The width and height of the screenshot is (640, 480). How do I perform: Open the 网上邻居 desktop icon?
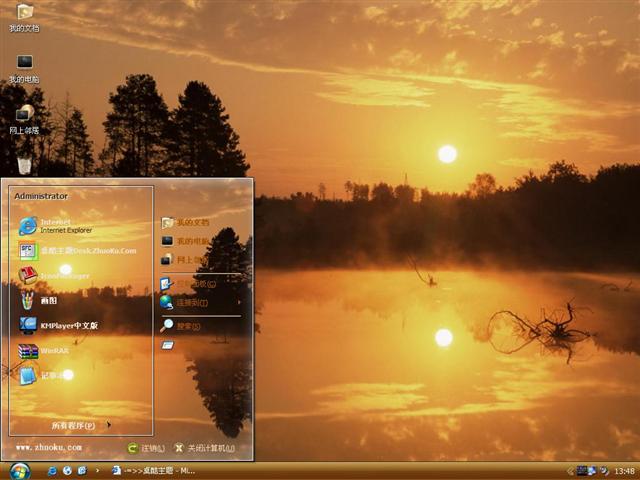tap(24, 116)
